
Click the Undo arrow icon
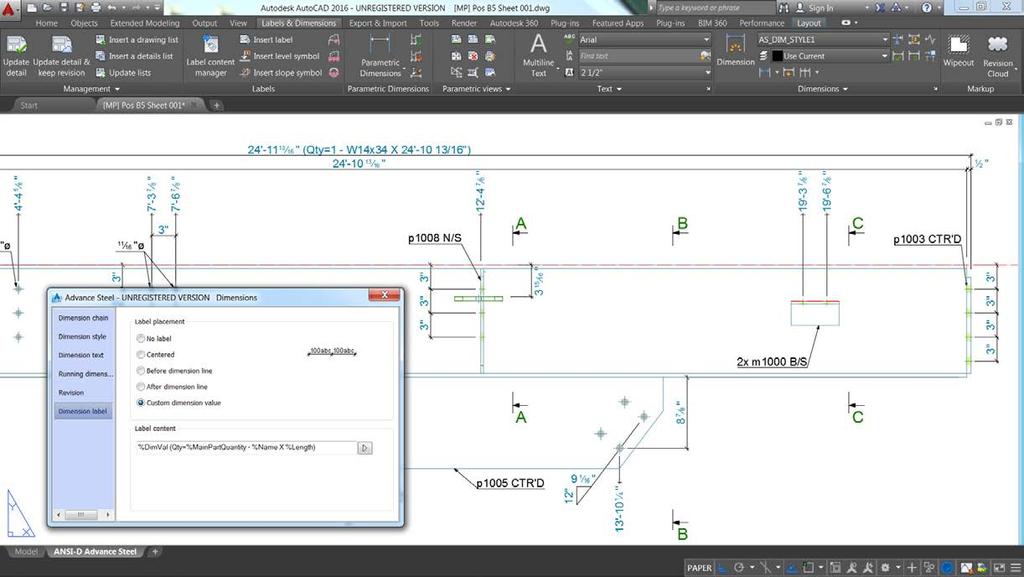(x=112, y=8)
